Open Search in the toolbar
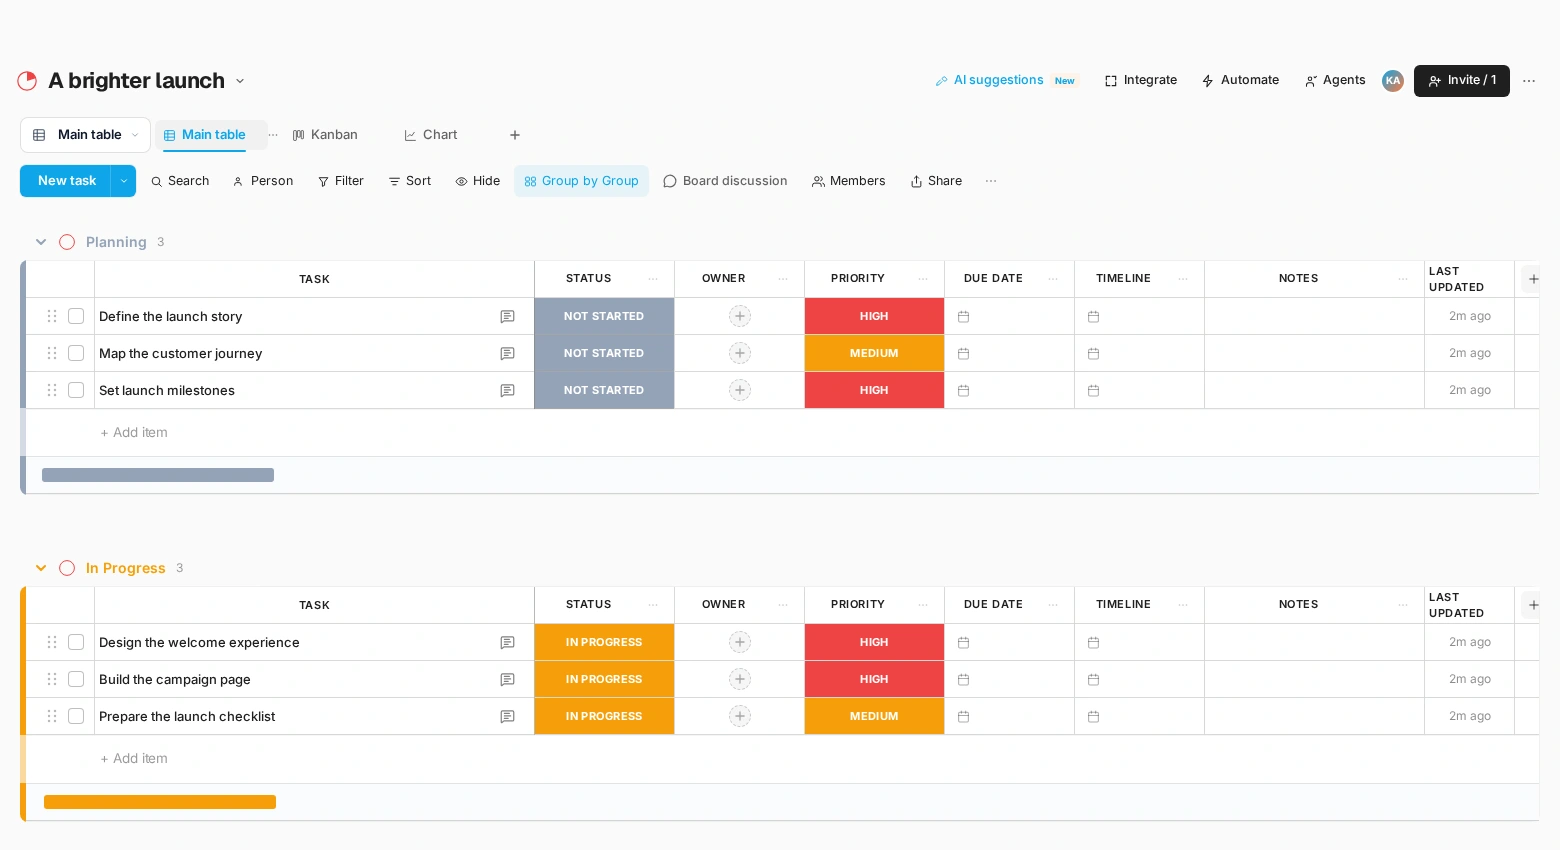The image size is (1560, 850). (180, 181)
